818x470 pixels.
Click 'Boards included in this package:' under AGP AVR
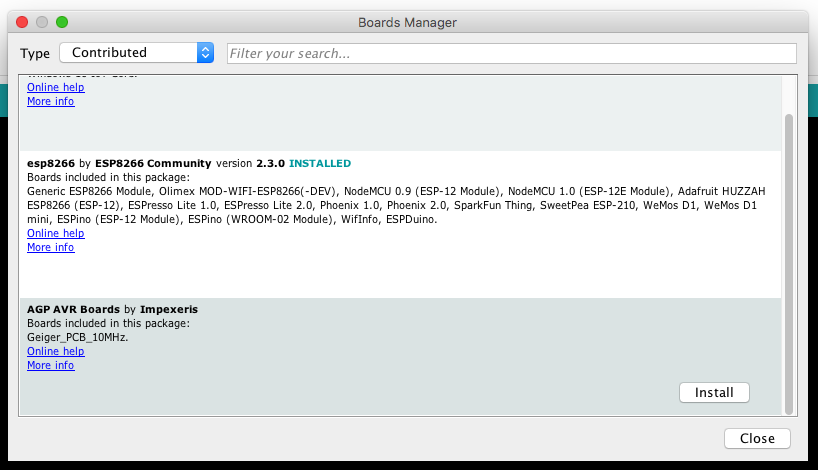(109, 323)
